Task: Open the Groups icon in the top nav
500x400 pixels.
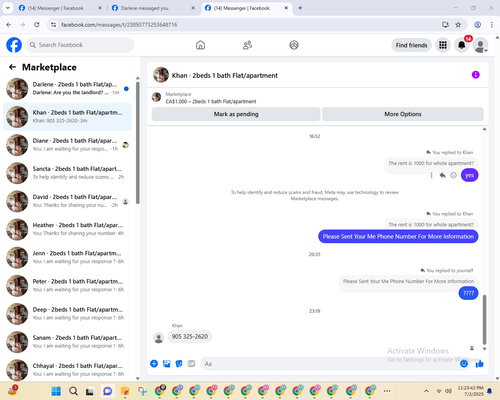Action: pyautogui.click(x=294, y=45)
